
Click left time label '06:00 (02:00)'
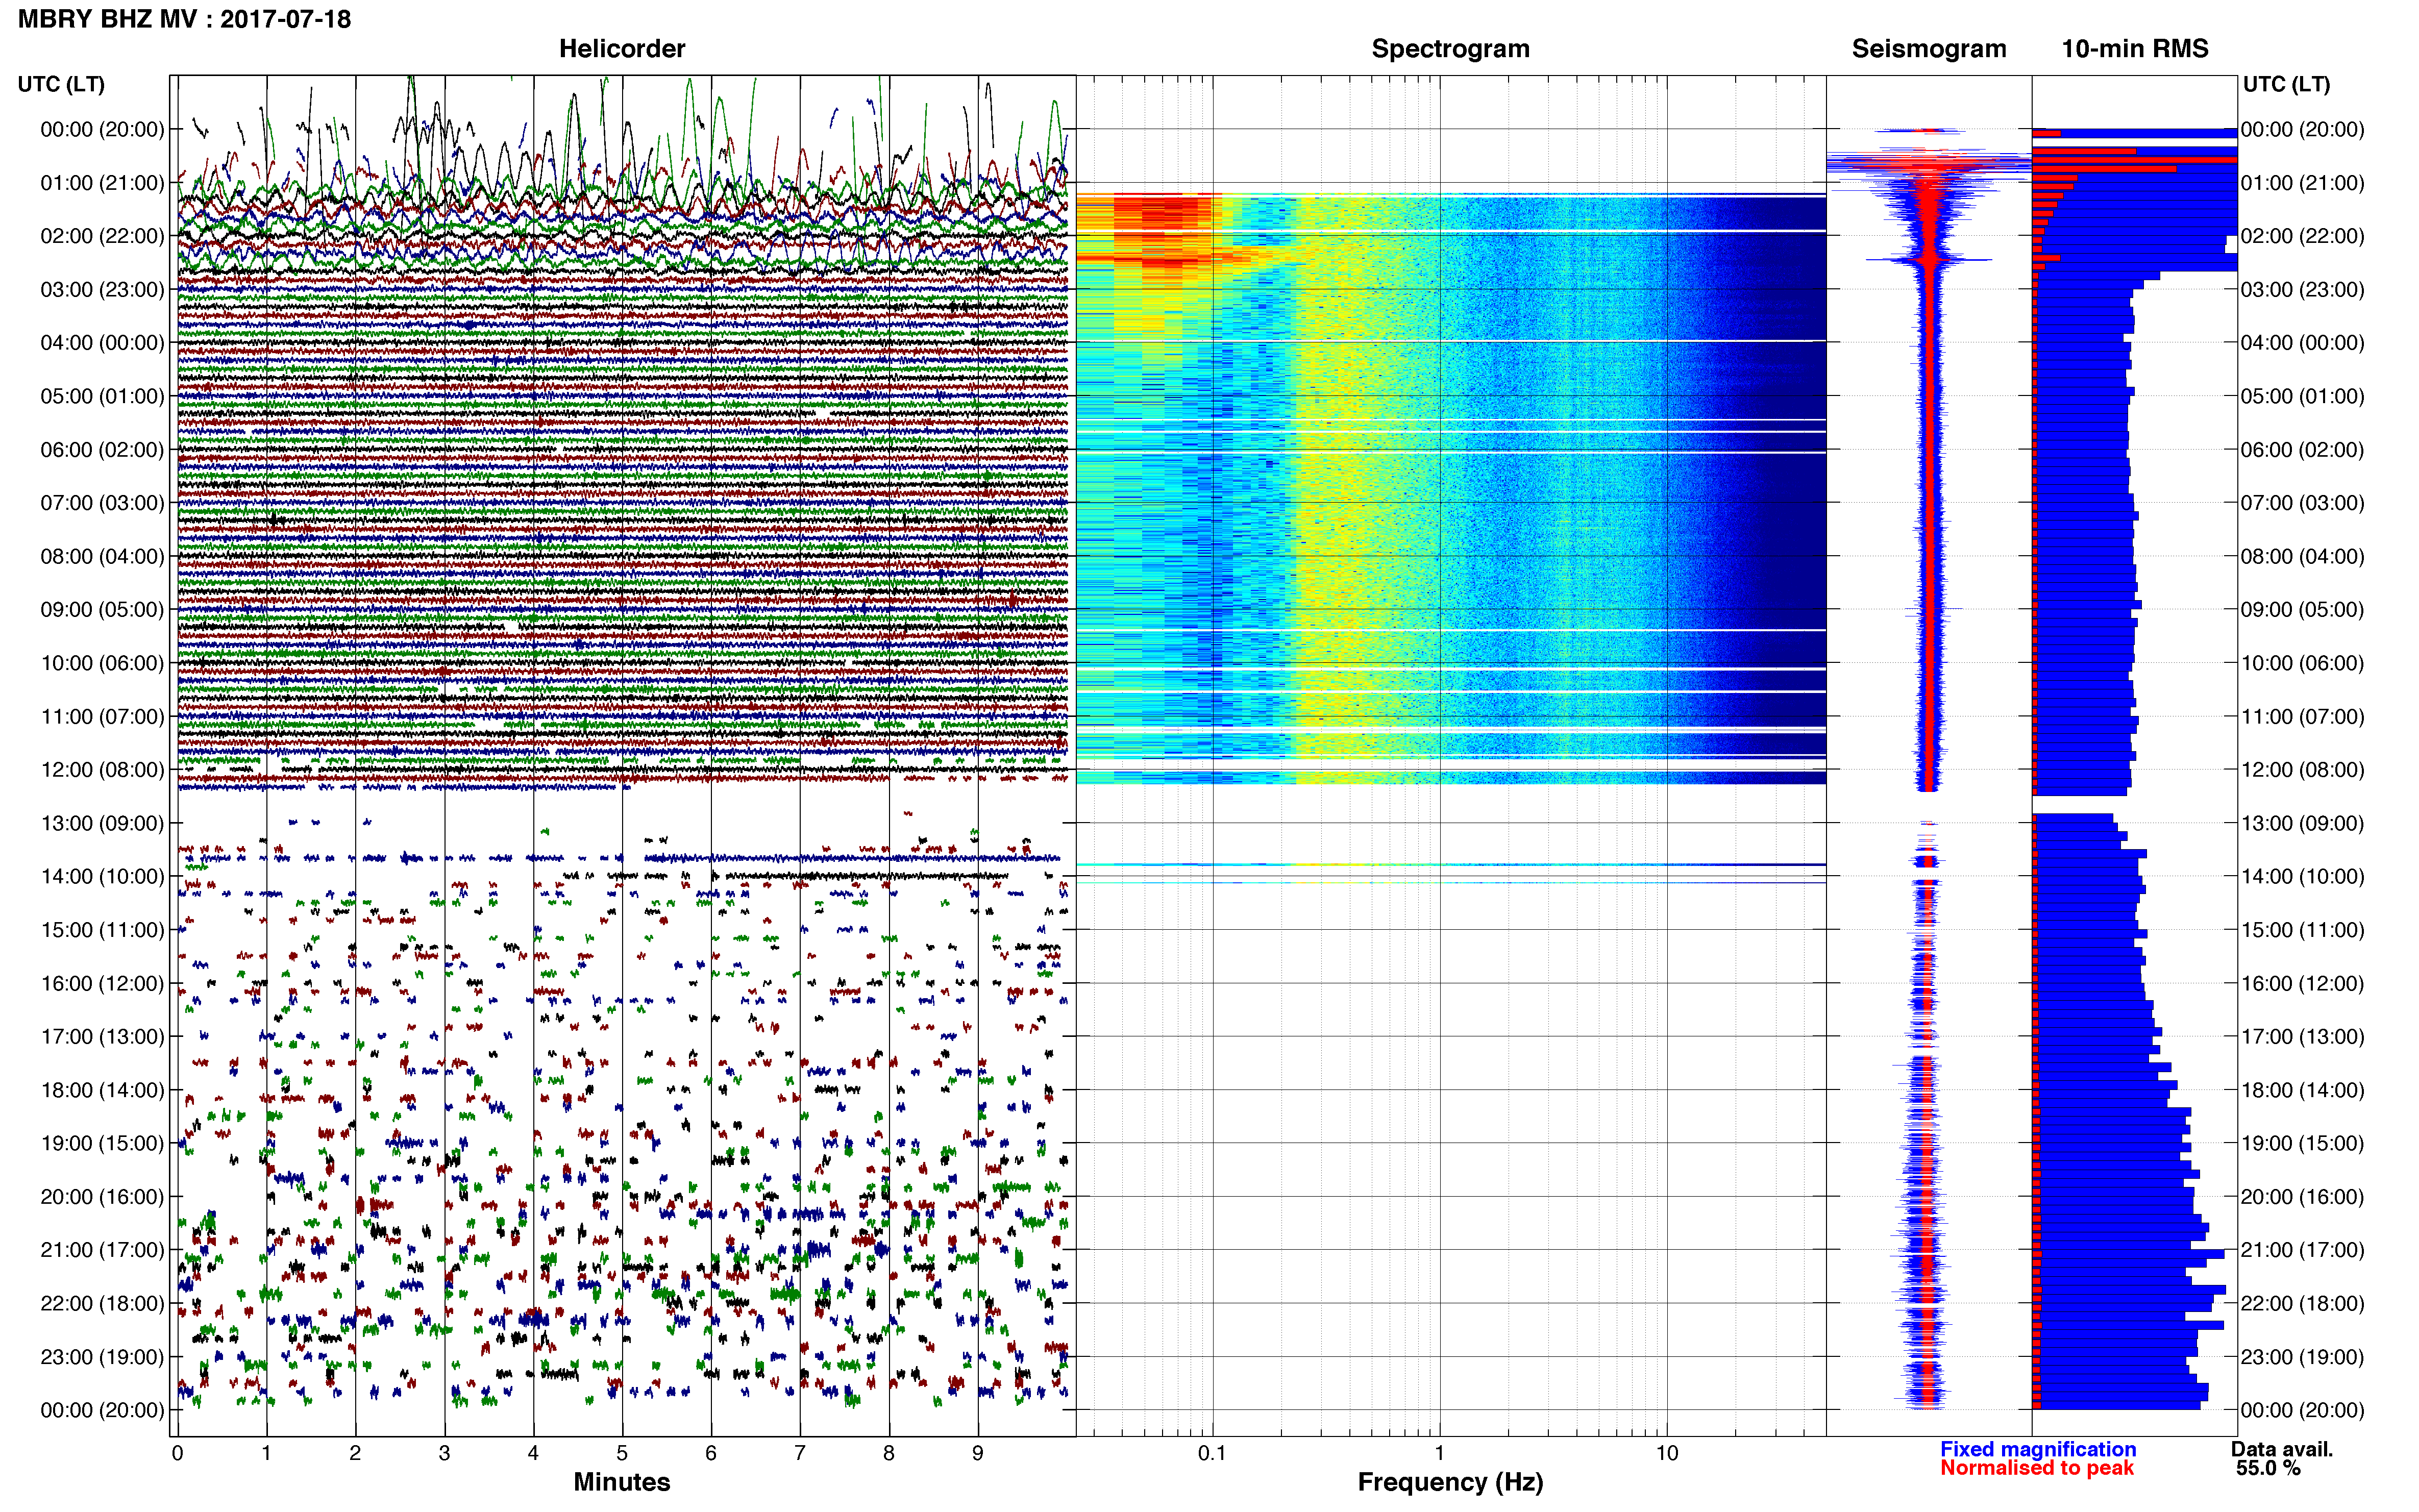[102, 450]
